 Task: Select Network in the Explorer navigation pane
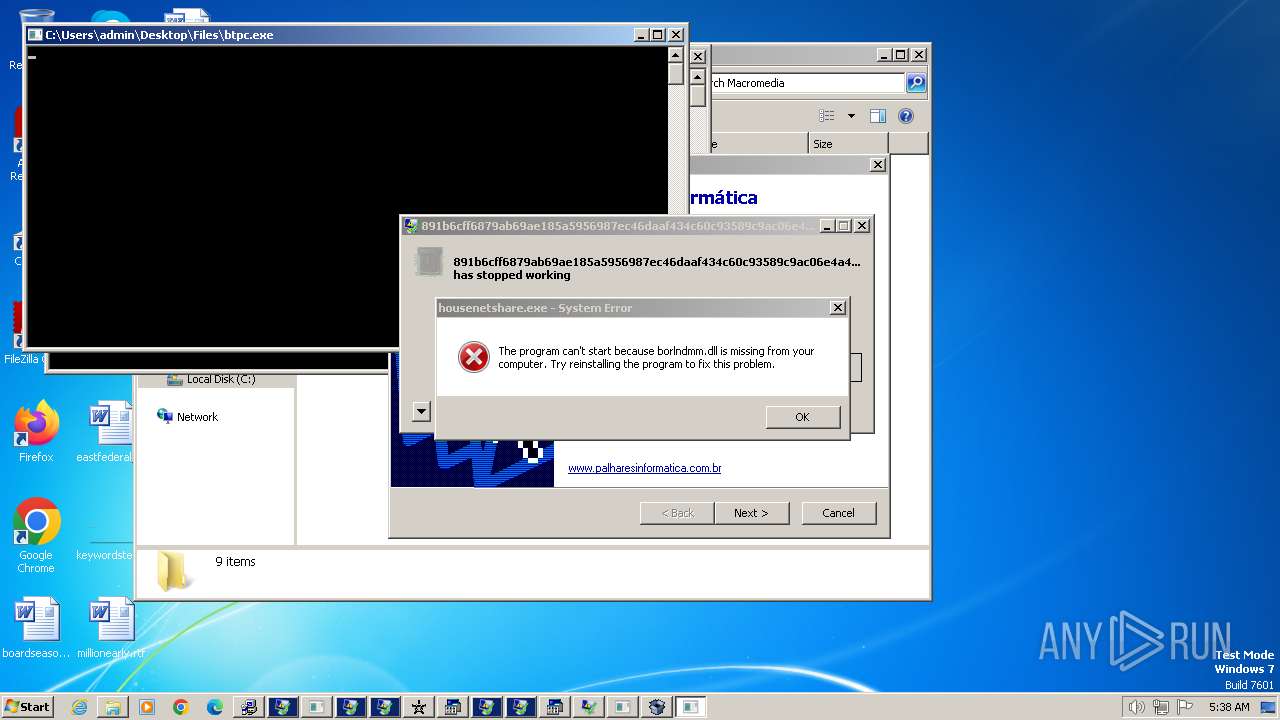coord(187,417)
